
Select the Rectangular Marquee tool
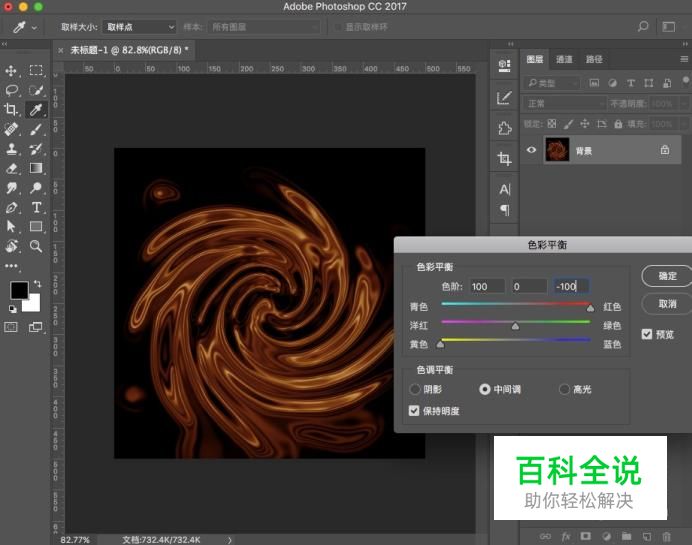36,70
